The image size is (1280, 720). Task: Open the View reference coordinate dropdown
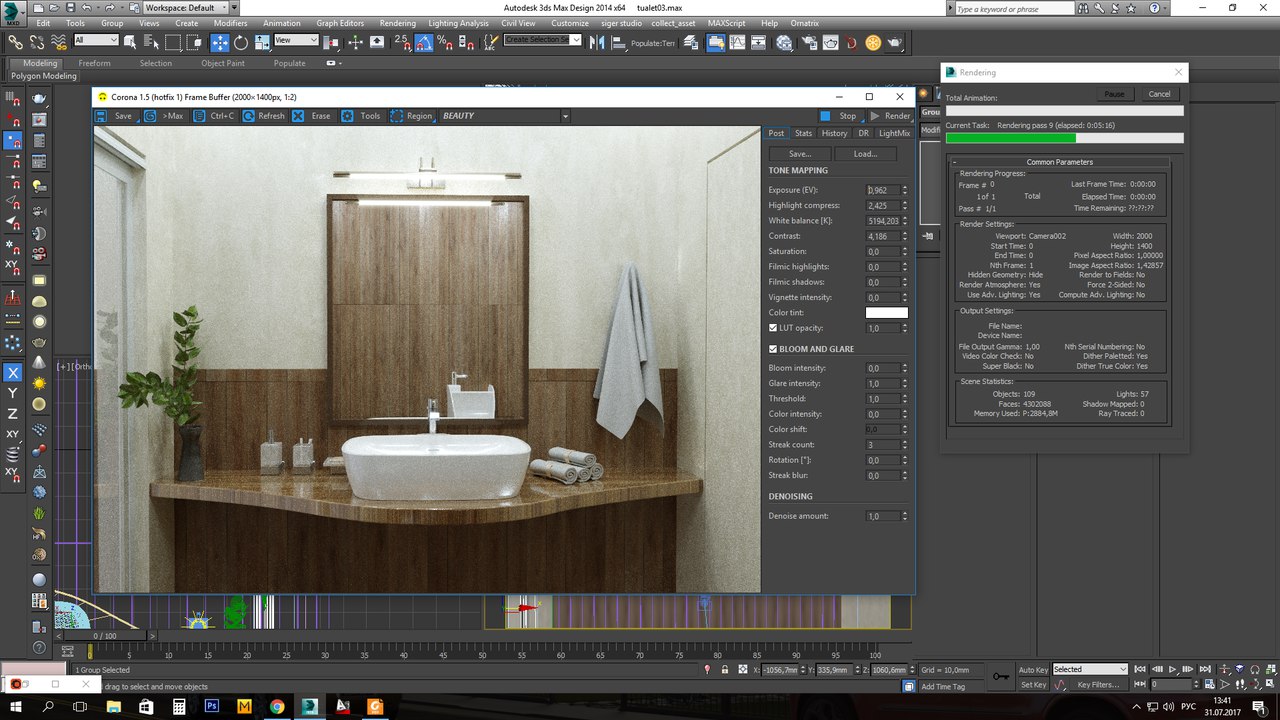tap(296, 41)
